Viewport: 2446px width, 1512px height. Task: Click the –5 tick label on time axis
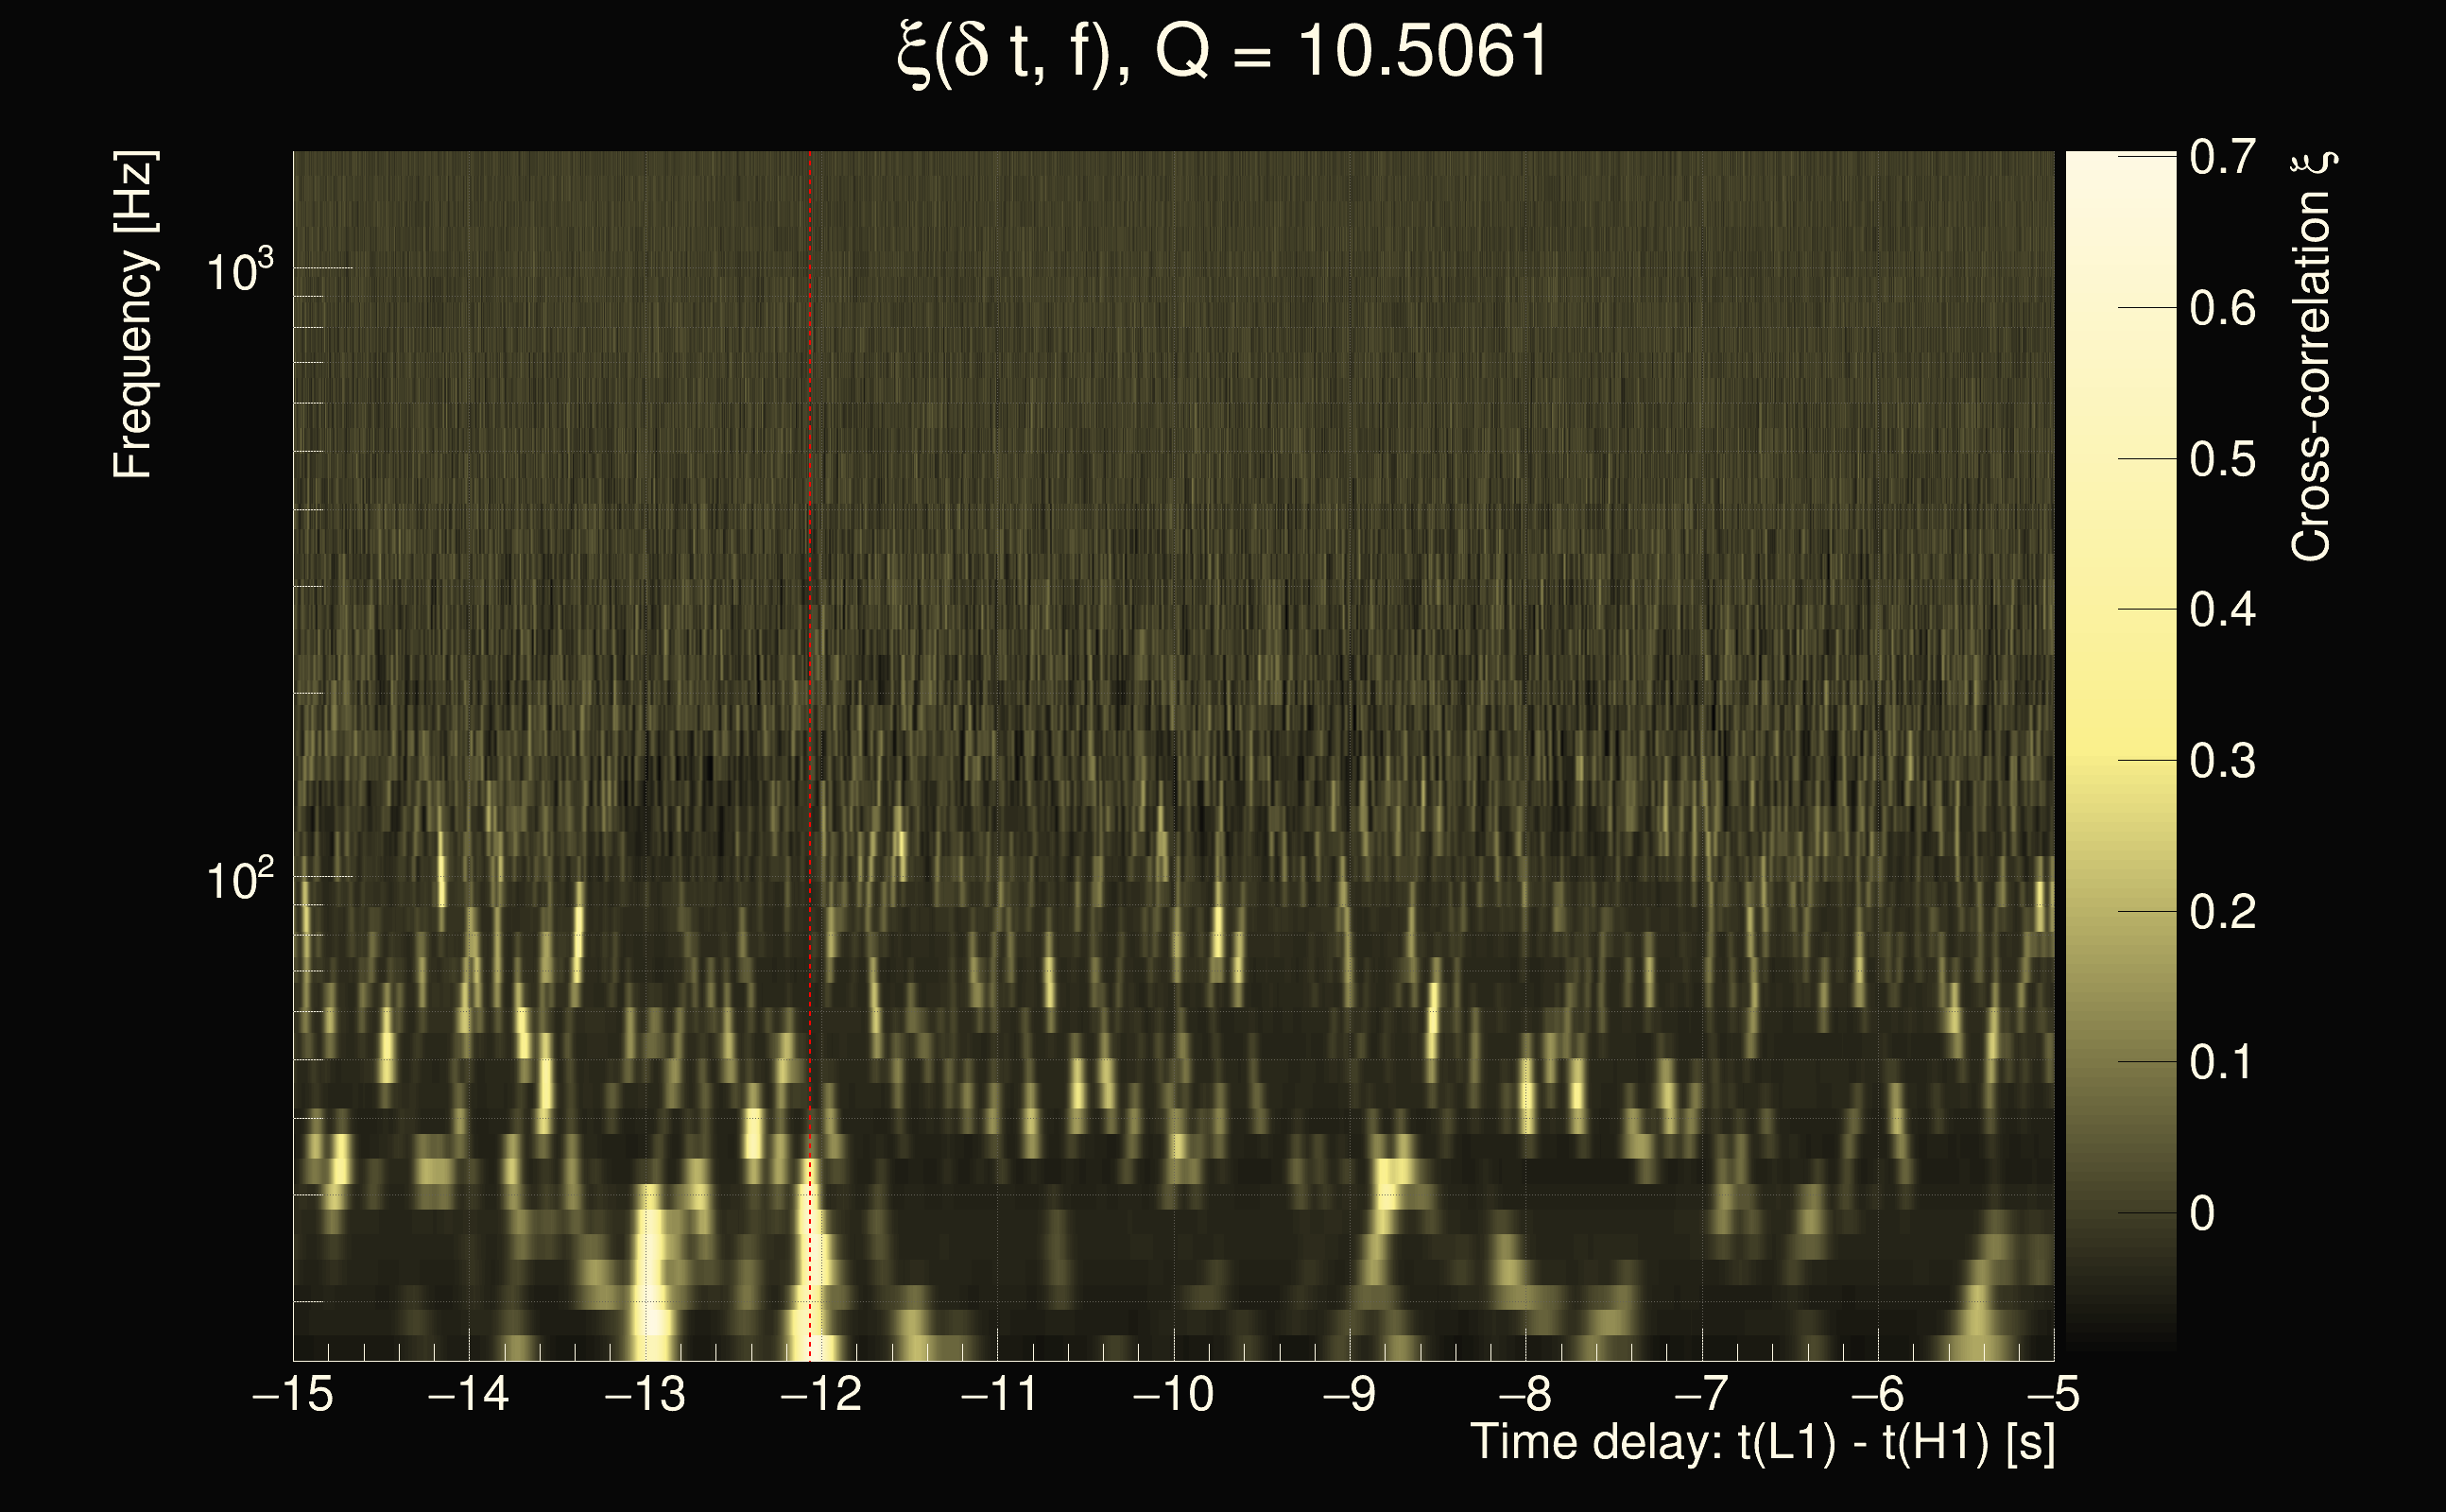[x=2053, y=1394]
